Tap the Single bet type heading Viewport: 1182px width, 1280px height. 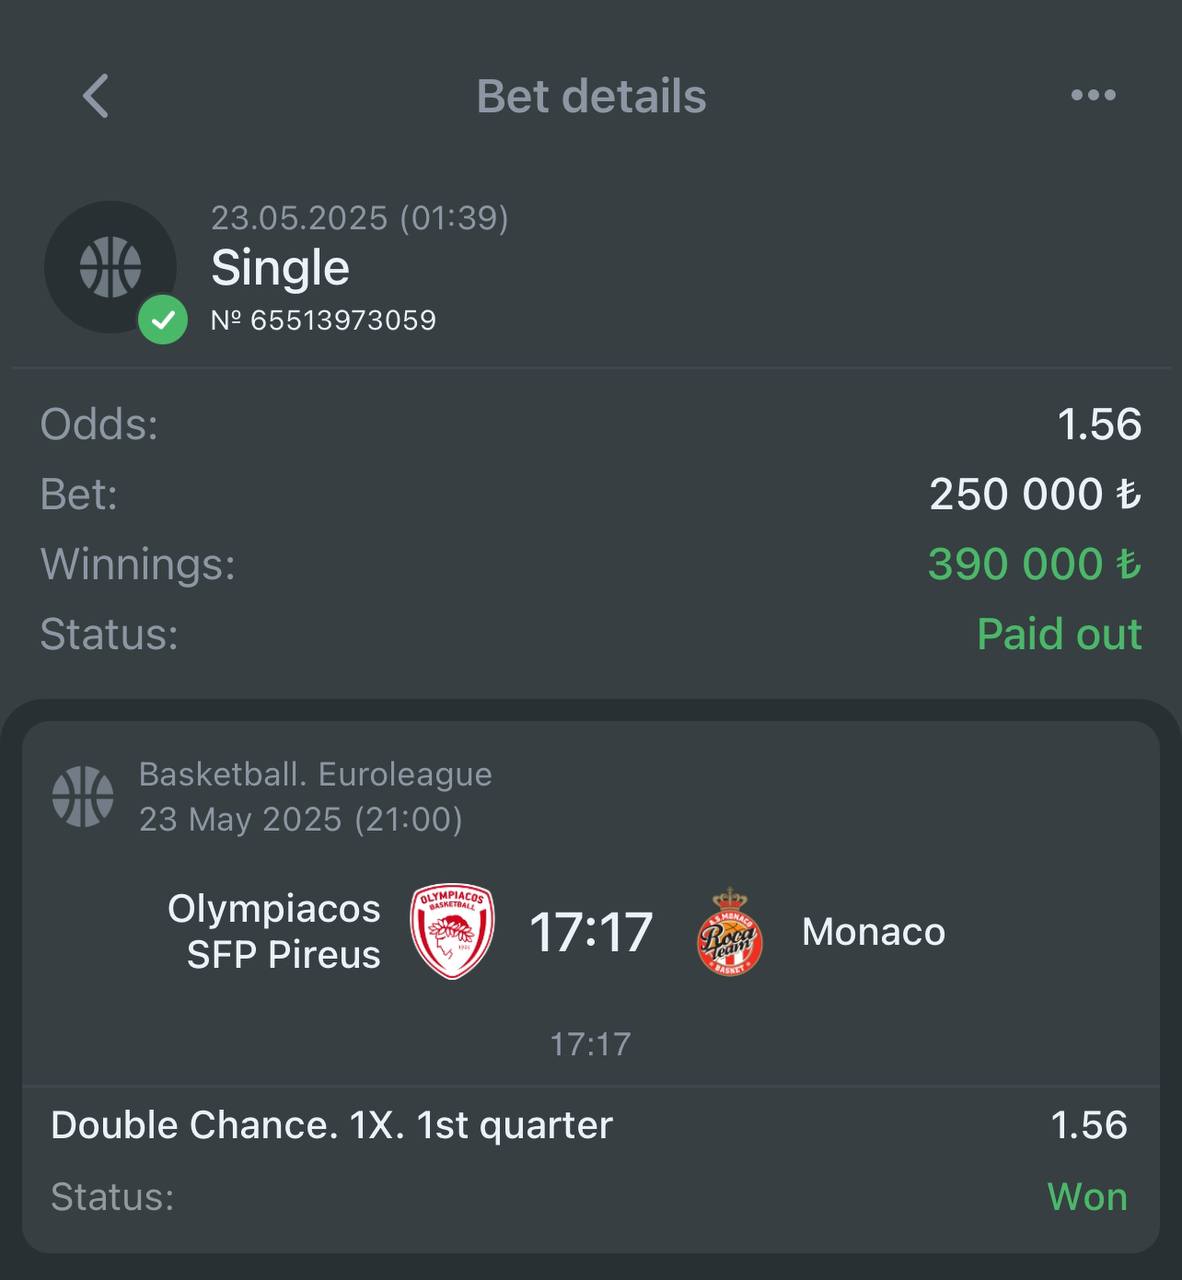(x=280, y=267)
